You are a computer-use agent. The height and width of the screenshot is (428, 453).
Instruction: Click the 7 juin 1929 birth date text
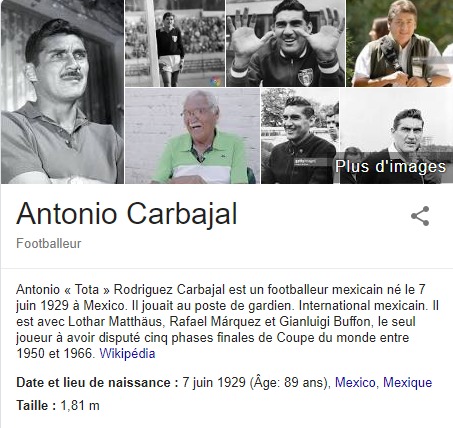pos(214,382)
